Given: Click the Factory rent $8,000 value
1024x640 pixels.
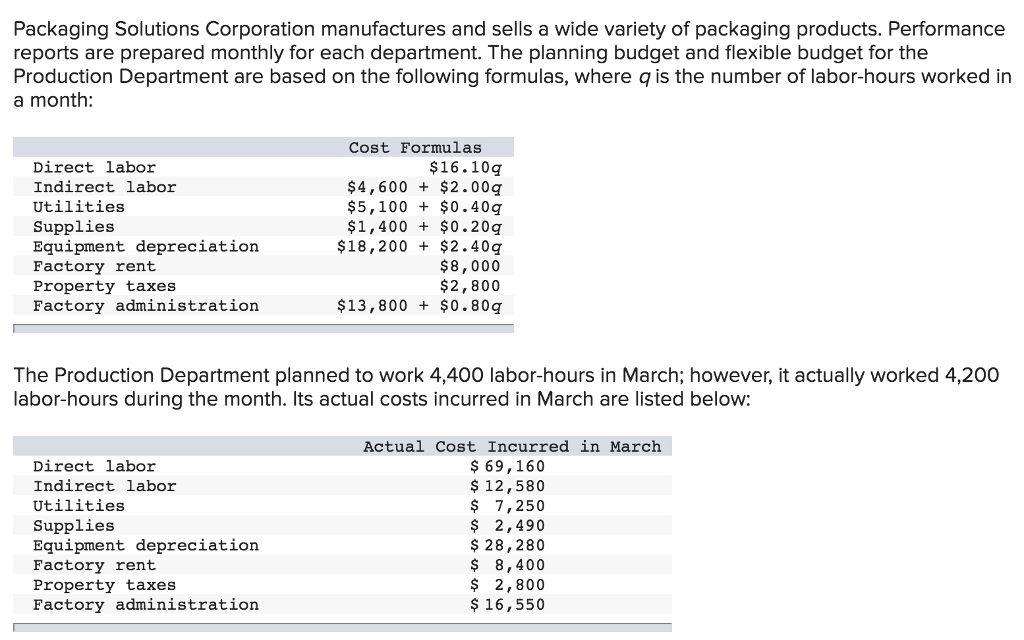Looking at the screenshot, I should pyautogui.click(x=470, y=266).
